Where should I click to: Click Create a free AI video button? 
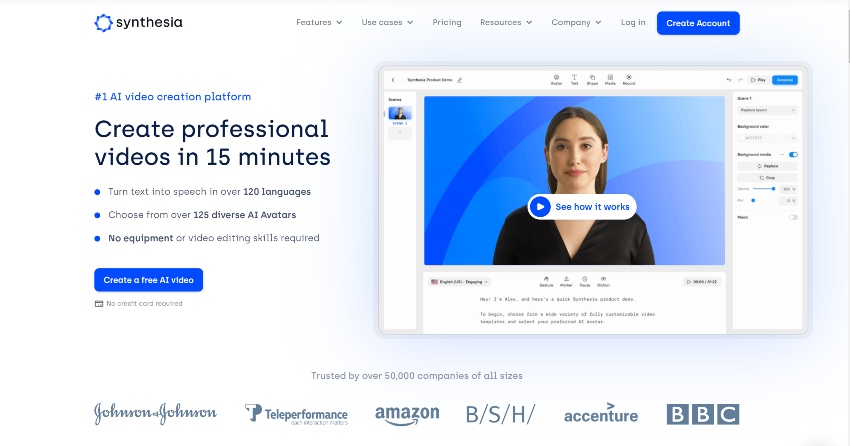pyautogui.click(x=149, y=280)
